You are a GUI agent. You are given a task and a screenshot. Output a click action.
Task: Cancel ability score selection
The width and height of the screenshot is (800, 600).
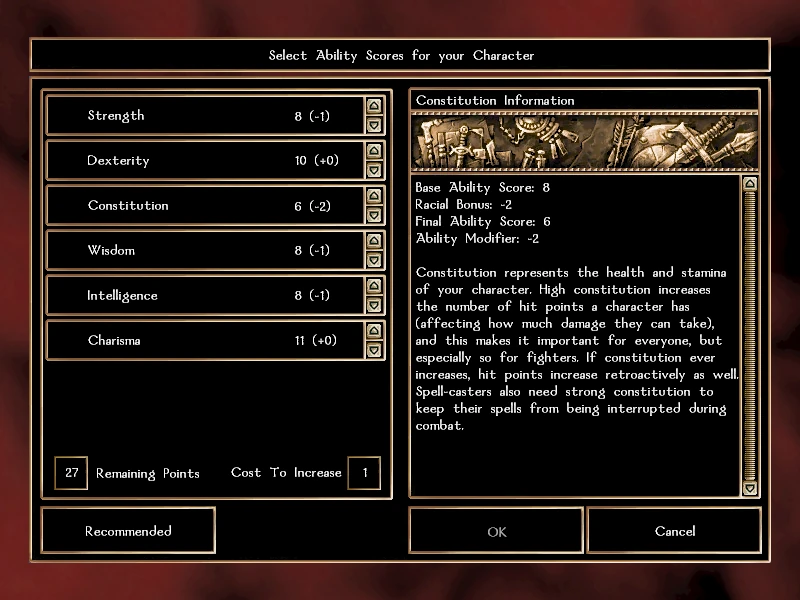coord(674,531)
